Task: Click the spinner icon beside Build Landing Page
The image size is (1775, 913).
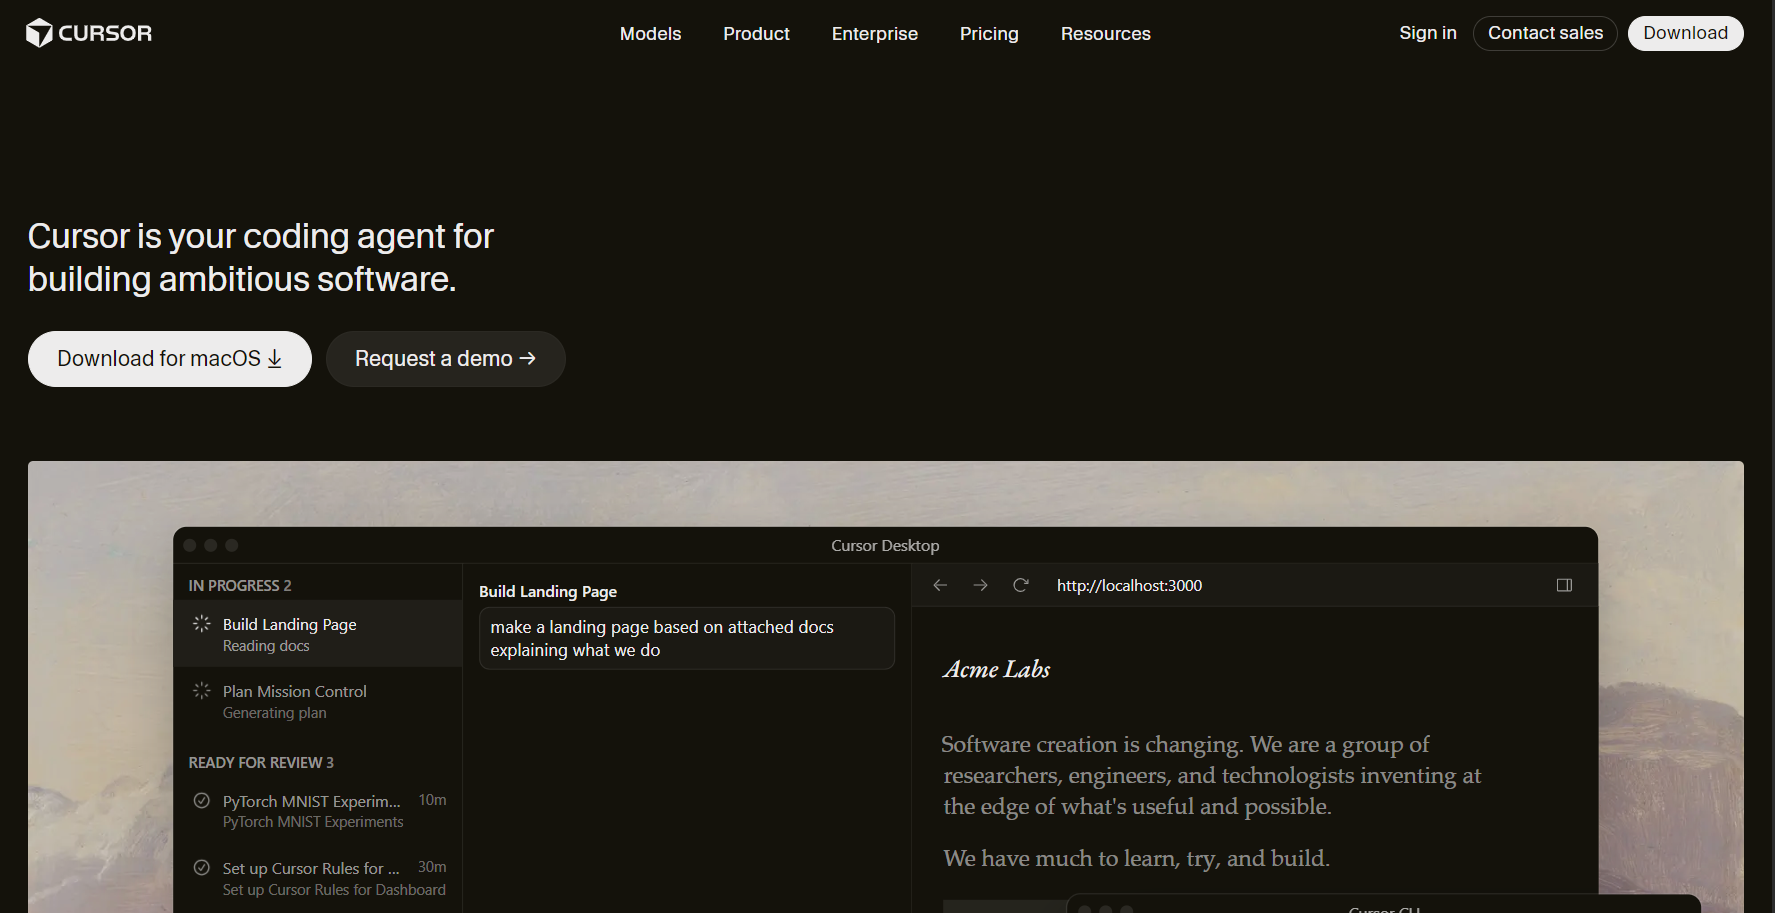Action: (201, 623)
